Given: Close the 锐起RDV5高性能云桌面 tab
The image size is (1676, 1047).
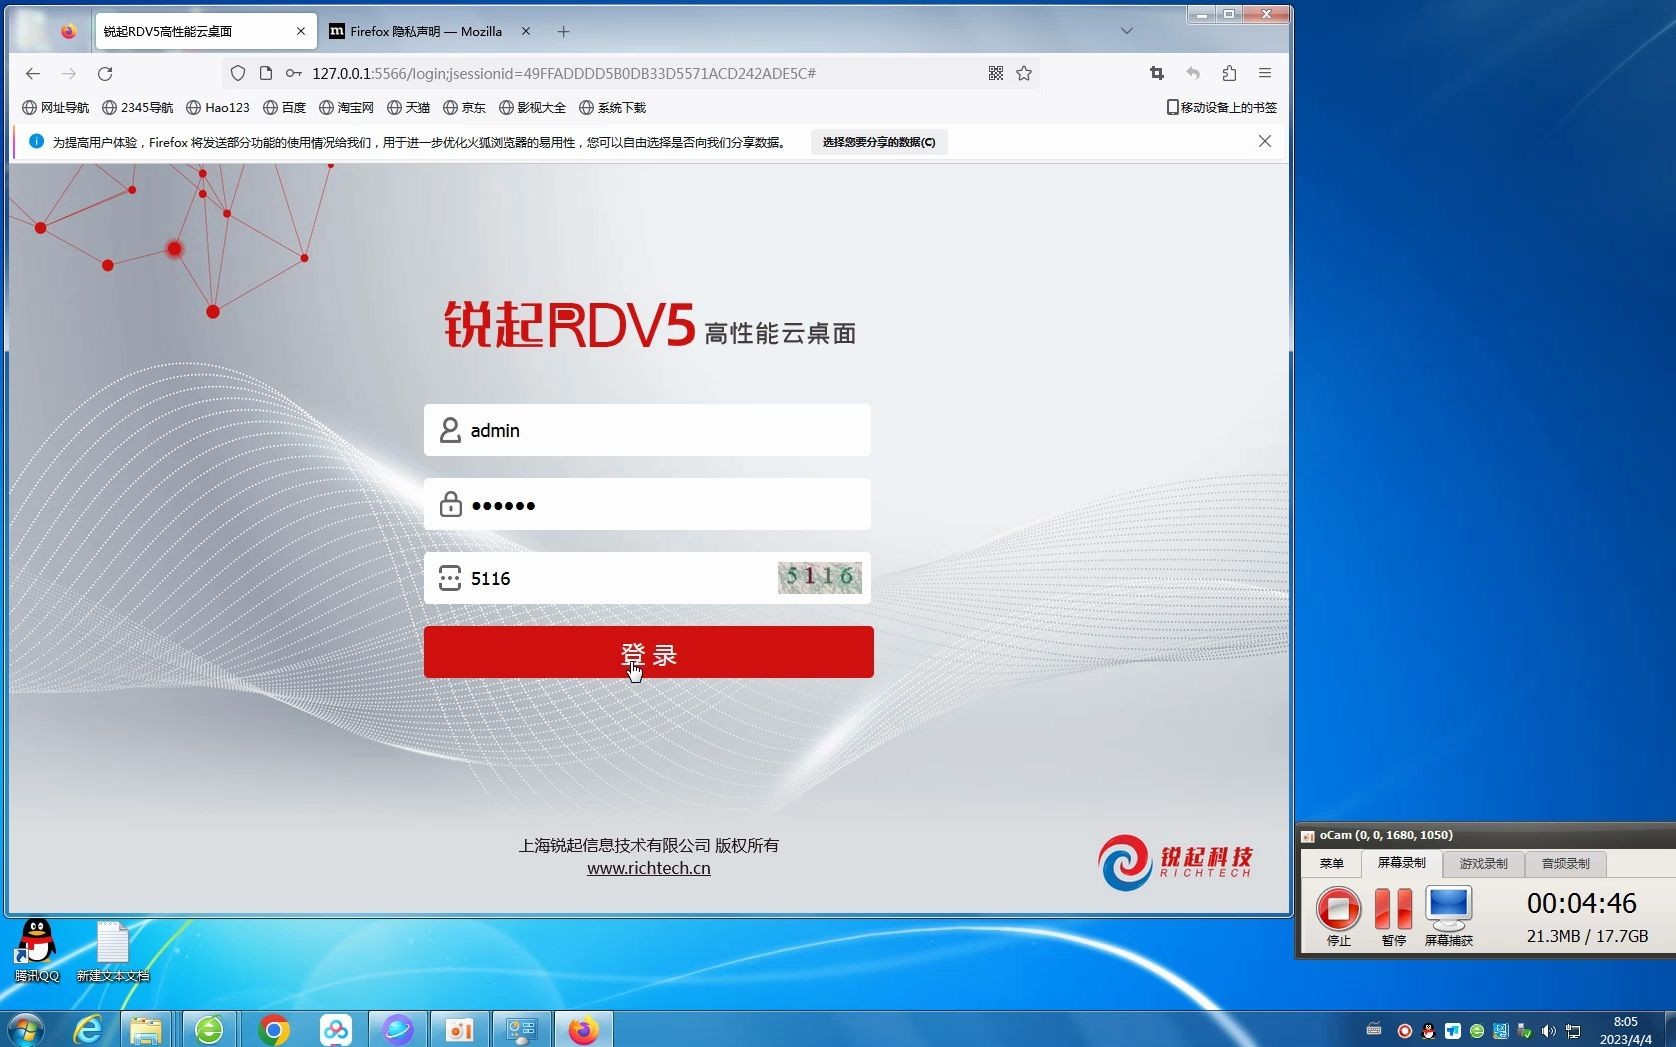Looking at the screenshot, I should pos(300,31).
